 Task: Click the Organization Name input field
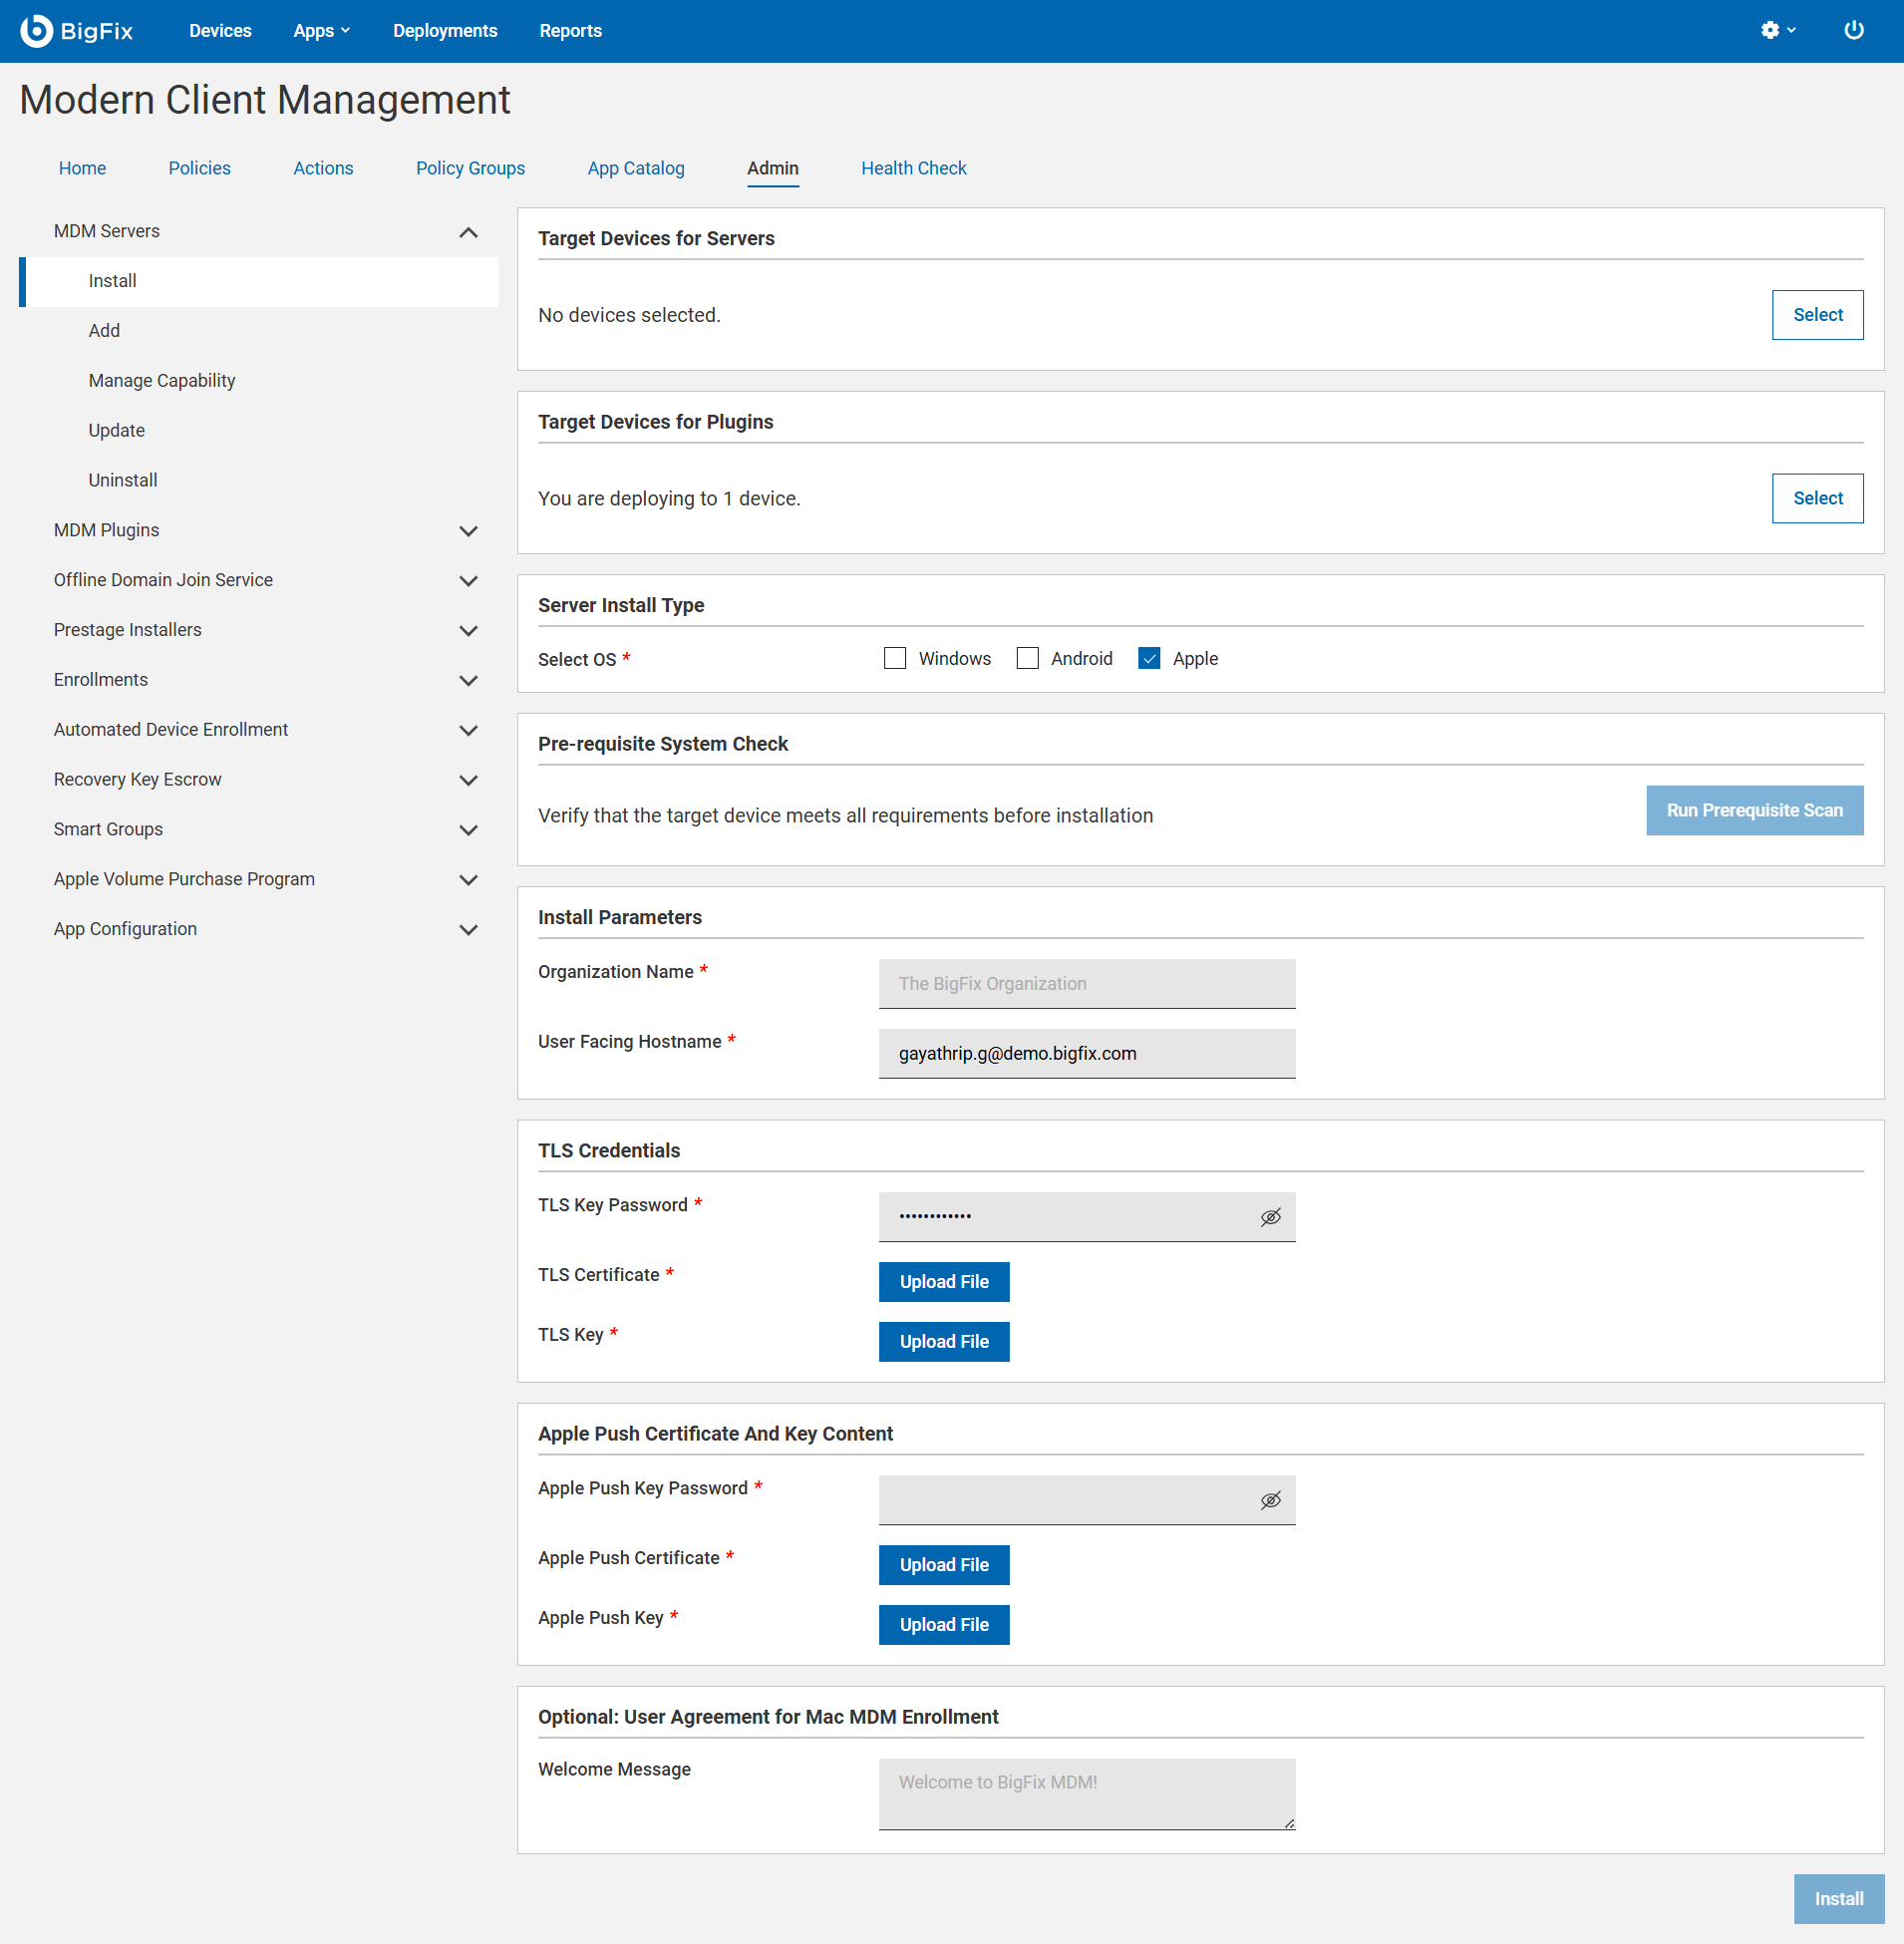pos(1086,983)
